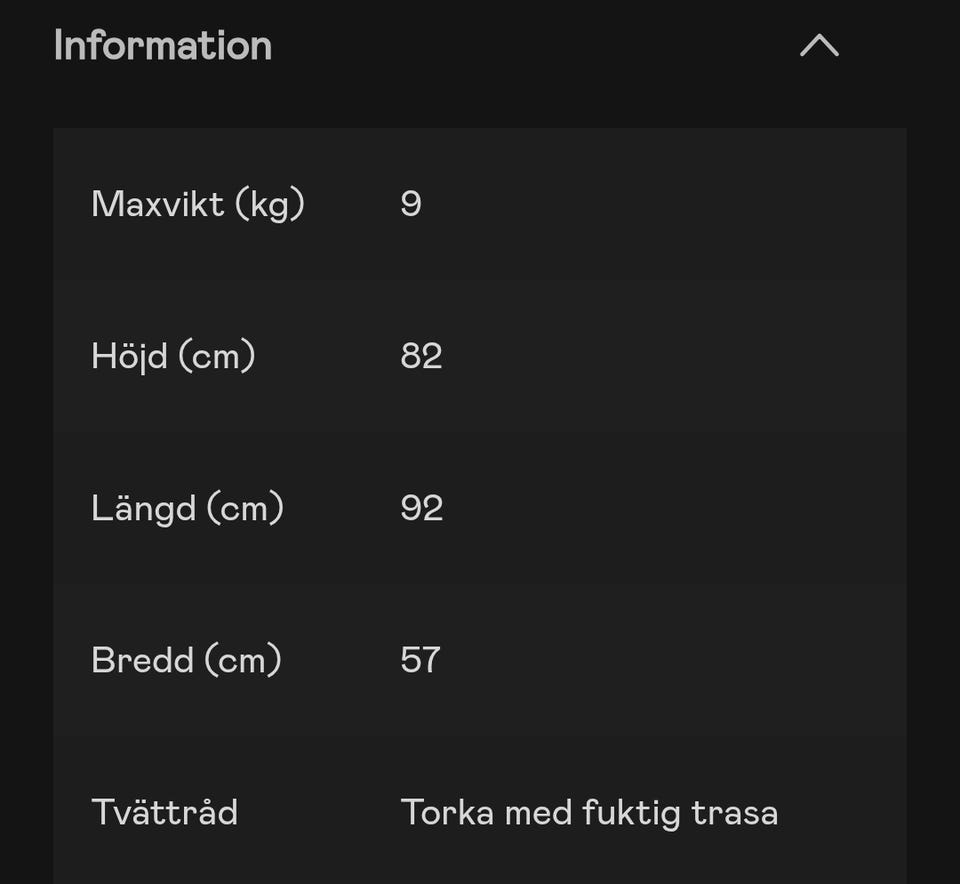The image size is (960, 884).
Task: Click the (cm) unit after Längd
Action: [x=245, y=508]
